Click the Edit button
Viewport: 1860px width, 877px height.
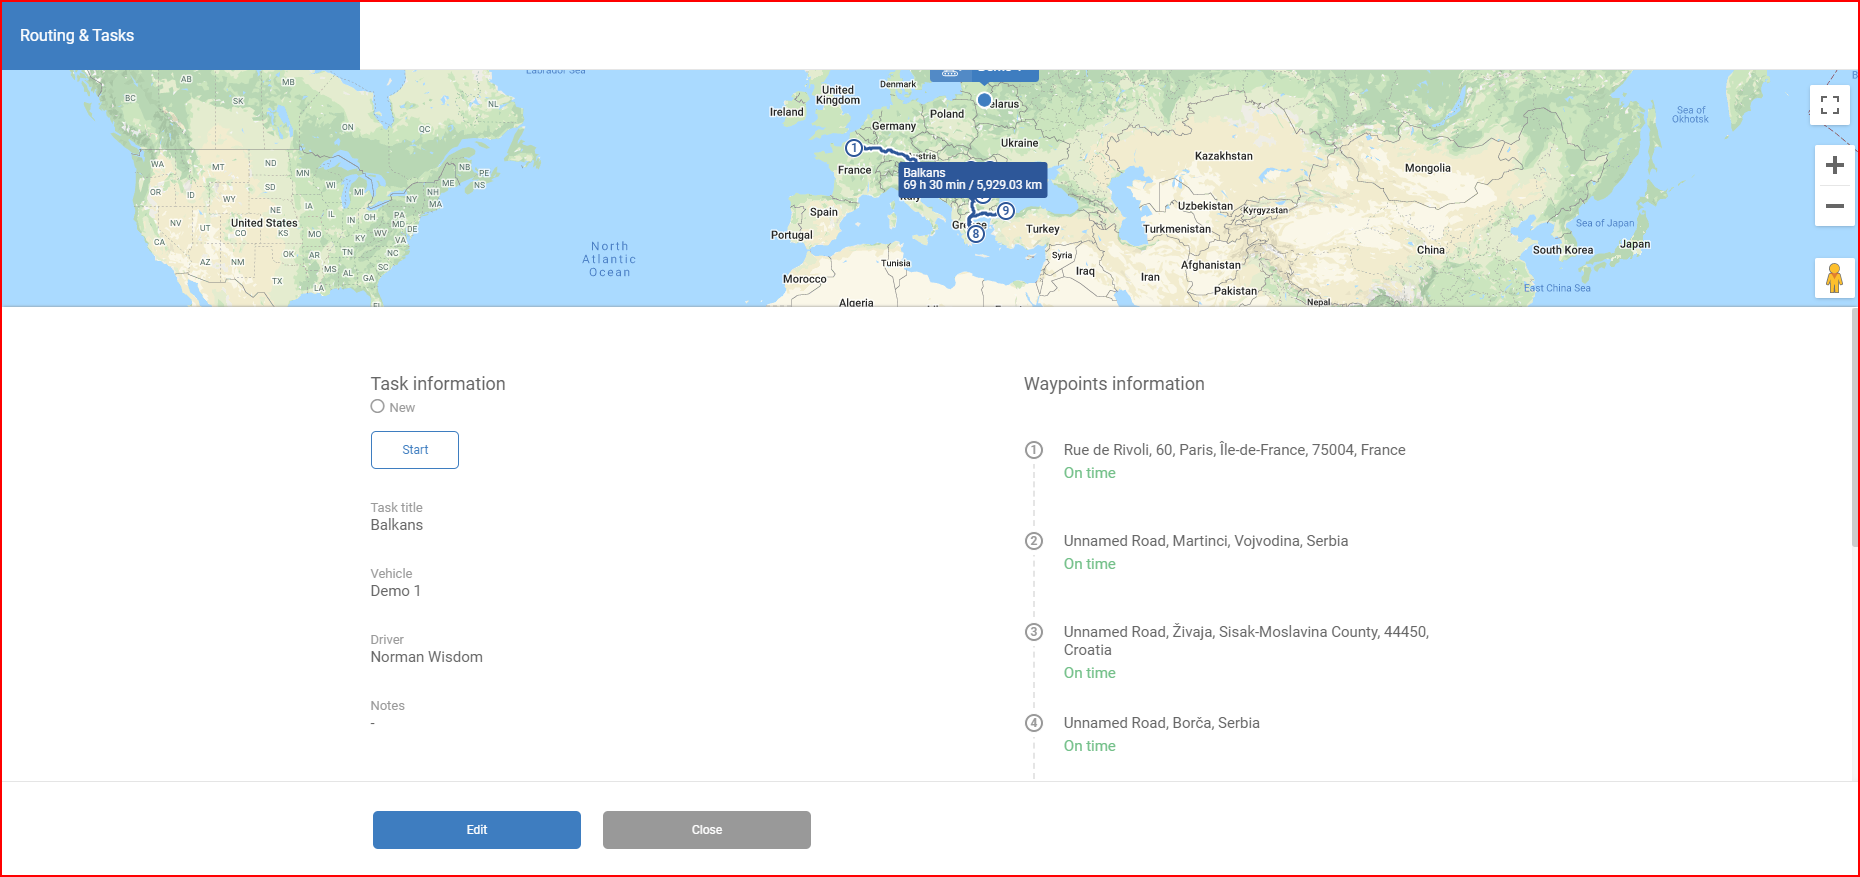[477, 830]
